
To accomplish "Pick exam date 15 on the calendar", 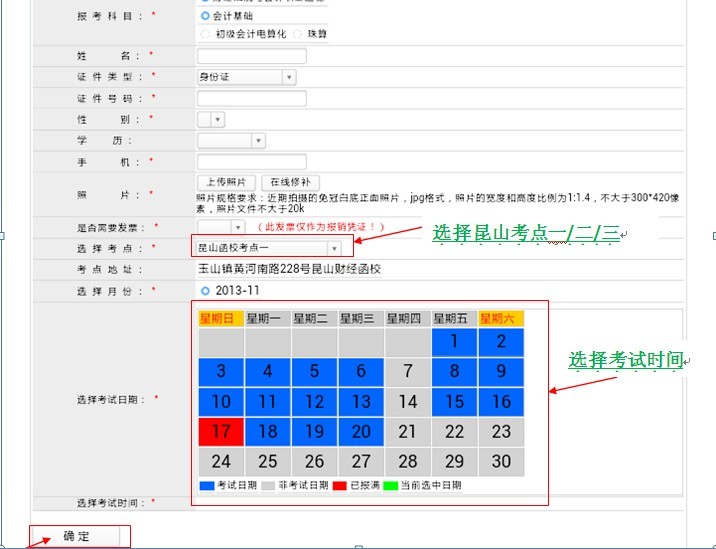I will point(454,401).
